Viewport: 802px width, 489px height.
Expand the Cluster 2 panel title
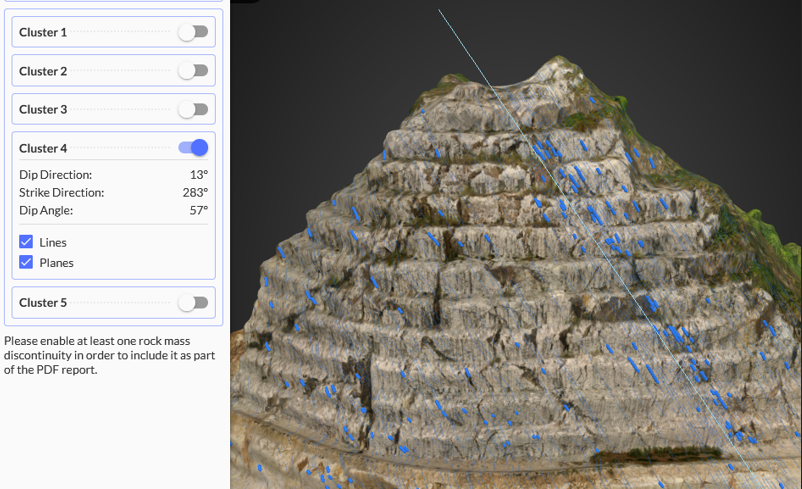pyautogui.click(x=43, y=71)
